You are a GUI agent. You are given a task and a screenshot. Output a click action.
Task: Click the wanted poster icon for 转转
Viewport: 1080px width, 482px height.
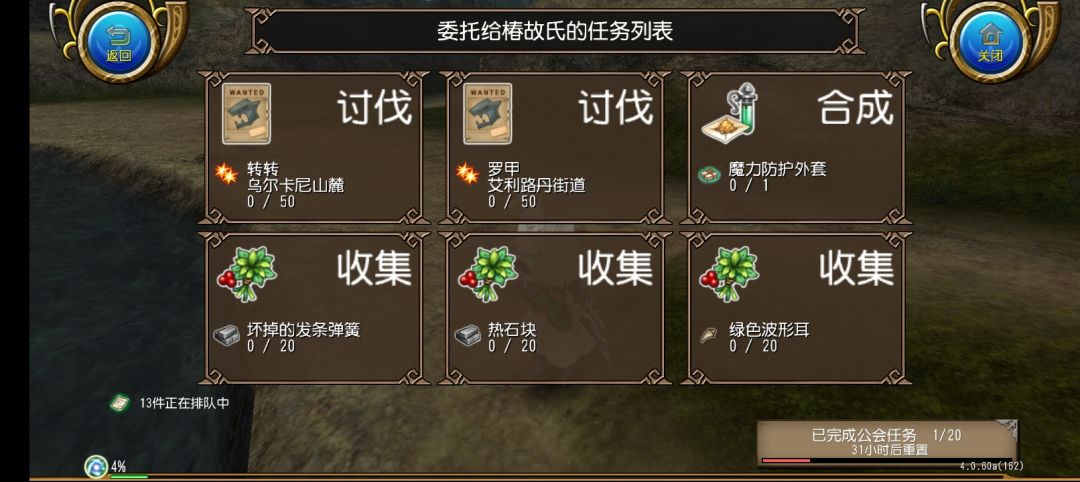(246, 114)
